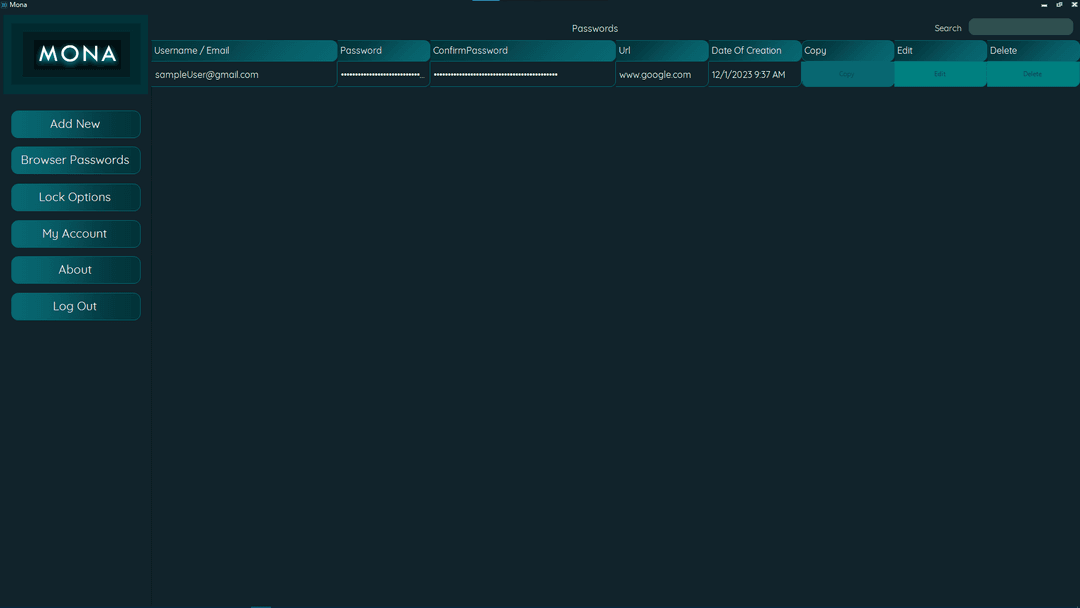Viewport: 1080px width, 608px height.
Task: Click the Url column header
Action: tap(661, 51)
